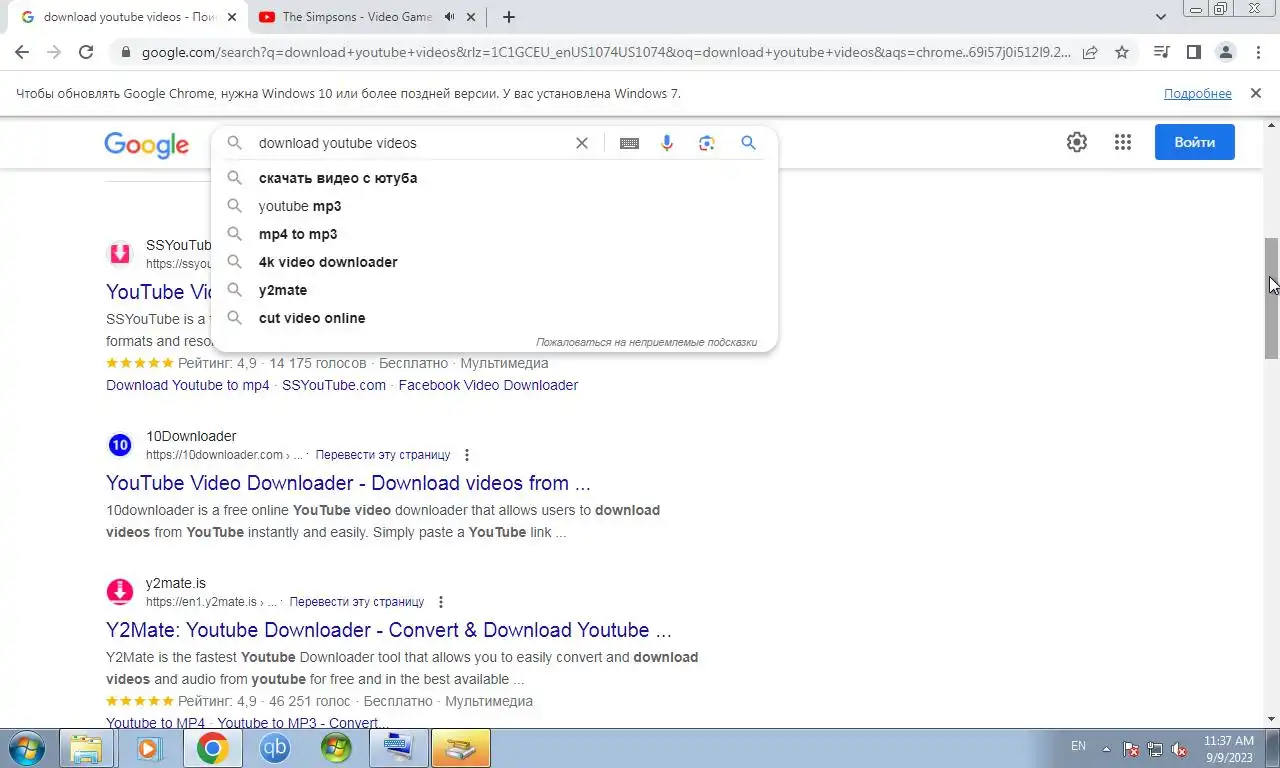Open the tab search dropdown arrow

tap(1161, 17)
